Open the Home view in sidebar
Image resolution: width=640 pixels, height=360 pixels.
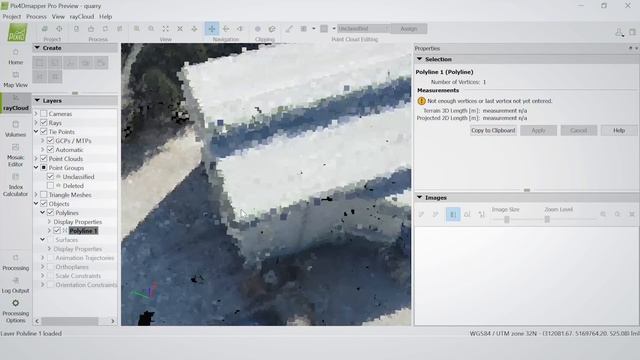point(16,57)
